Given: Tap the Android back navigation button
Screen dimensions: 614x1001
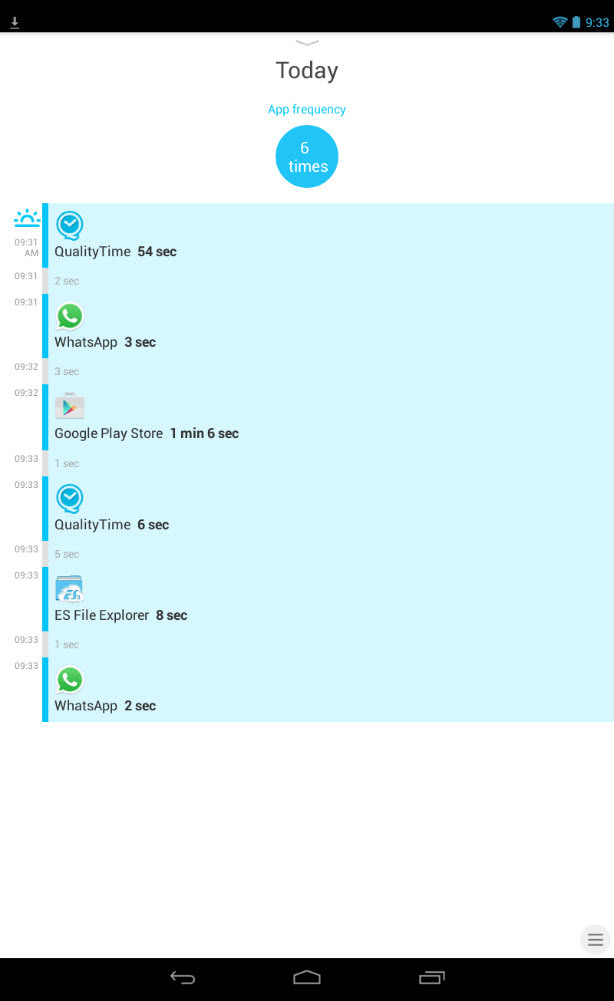Looking at the screenshot, I should [x=183, y=977].
